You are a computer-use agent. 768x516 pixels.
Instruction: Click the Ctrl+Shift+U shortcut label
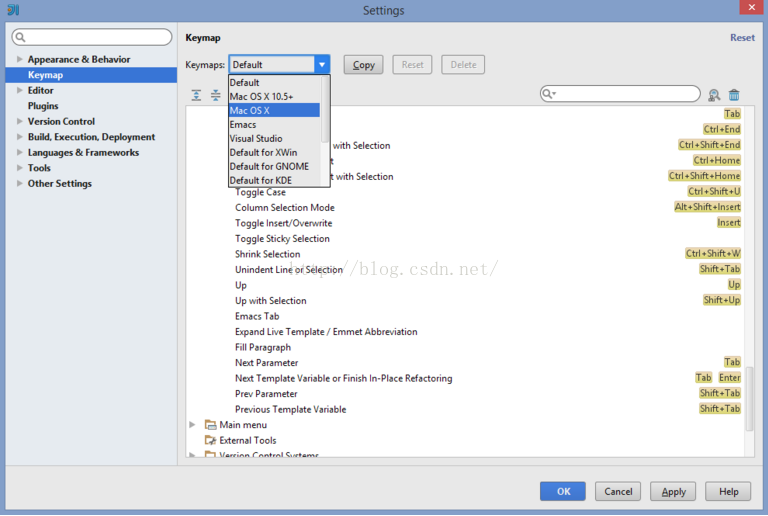tap(714, 191)
